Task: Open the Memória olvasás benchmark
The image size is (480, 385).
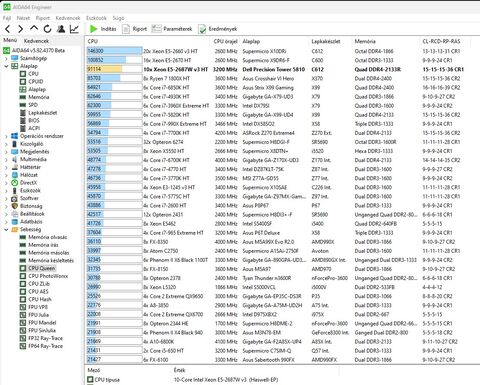Action: point(43,237)
